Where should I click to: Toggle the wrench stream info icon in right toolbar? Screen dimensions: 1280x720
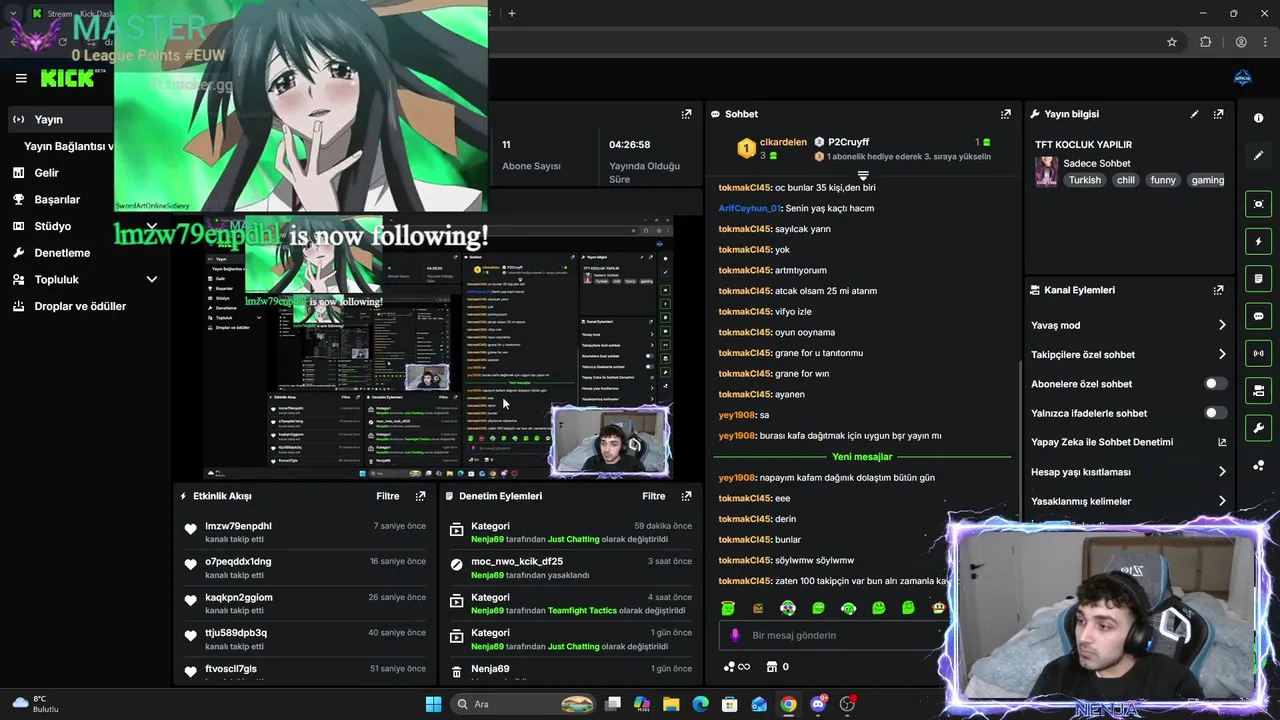pos(1258,428)
